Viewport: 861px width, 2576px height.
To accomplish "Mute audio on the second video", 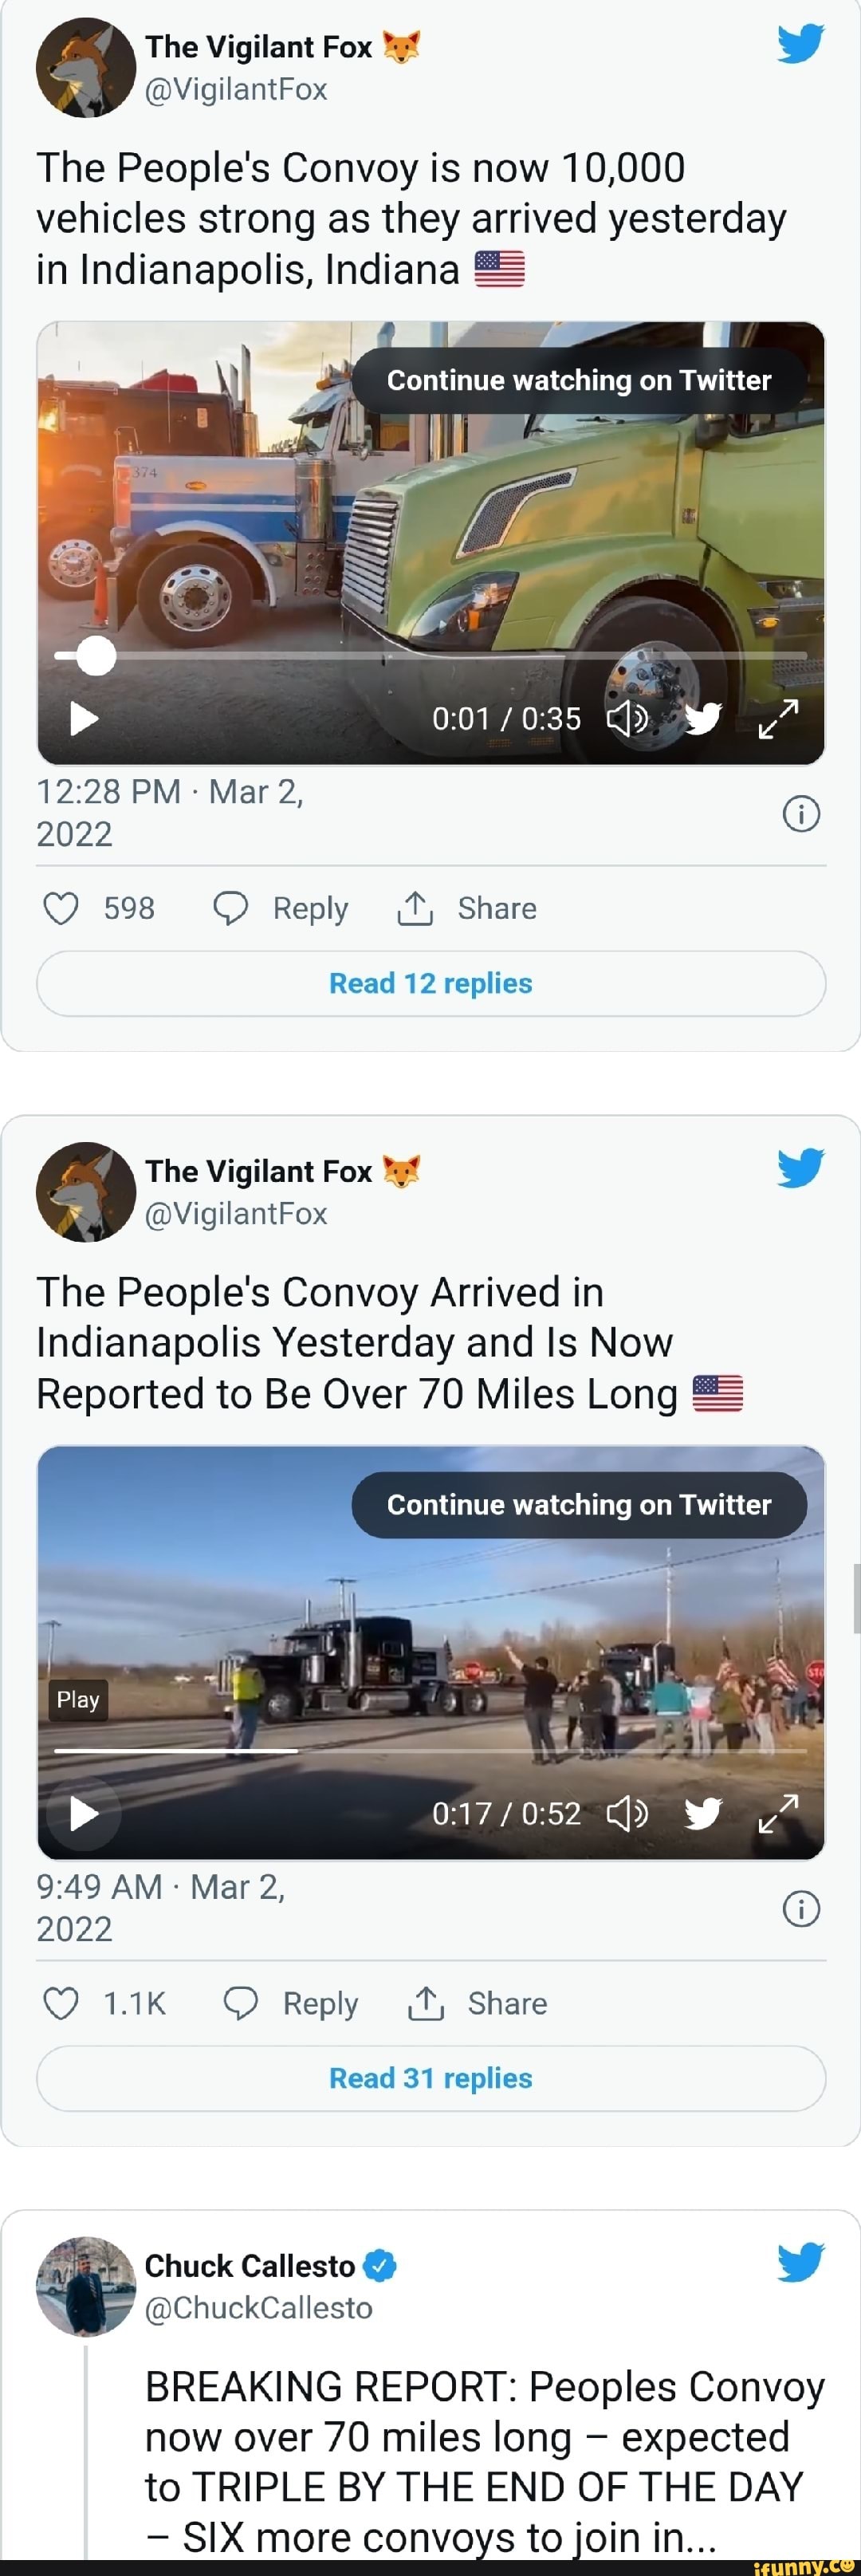I will (x=629, y=1813).
